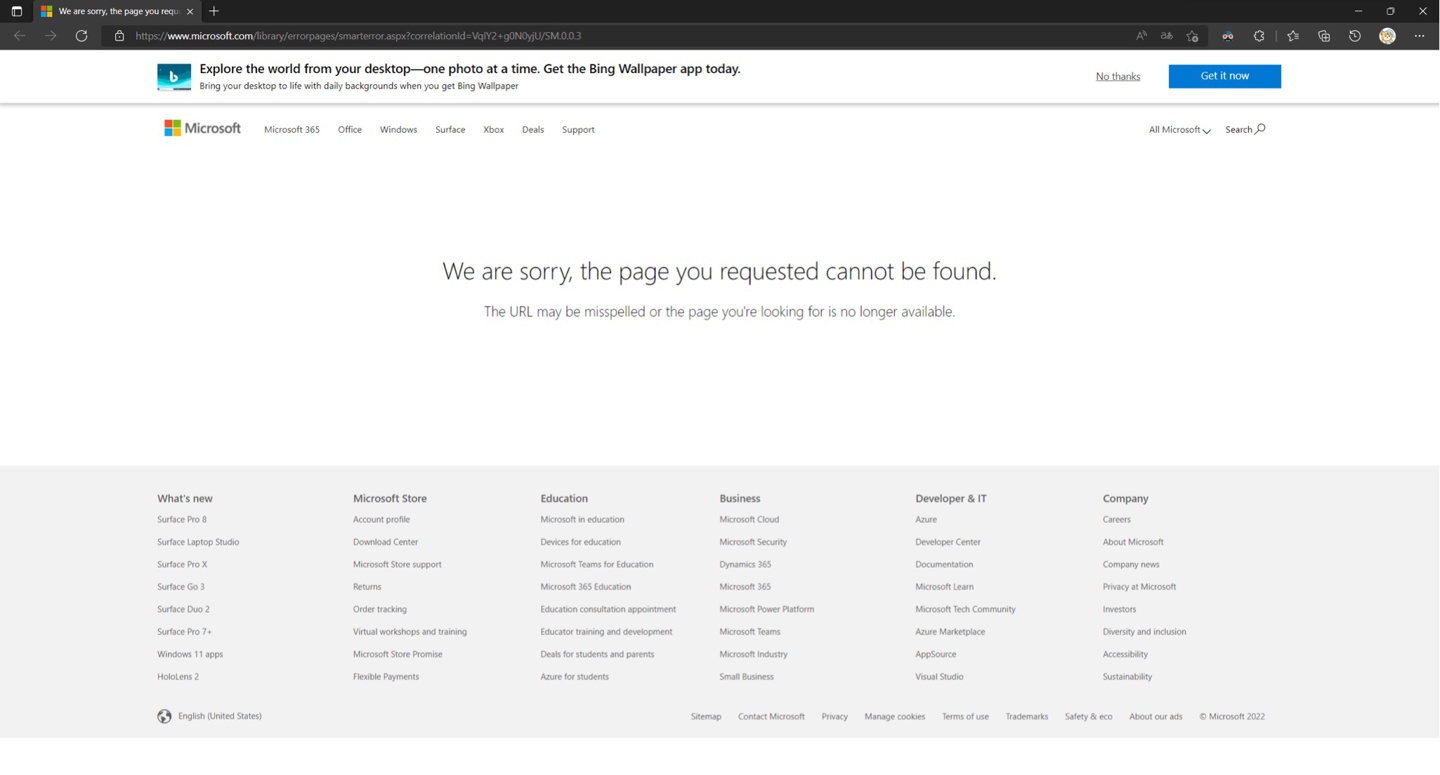Open Small Business footer link
This screenshot has width=1440, height=775.
tap(746, 677)
